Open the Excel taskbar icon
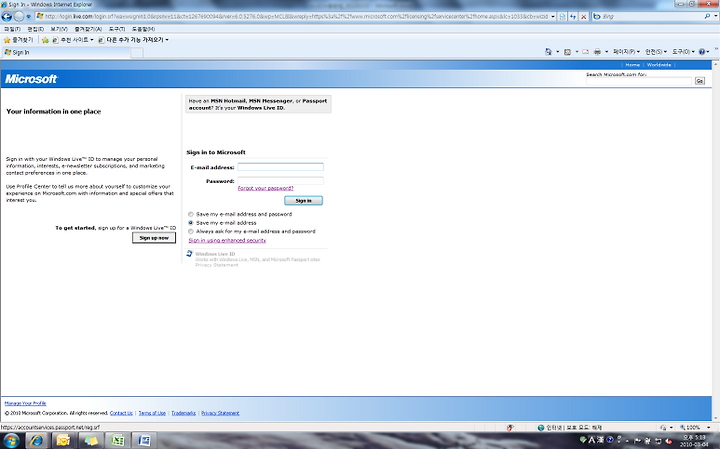Screen dimensions: 720x449 click(118, 441)
